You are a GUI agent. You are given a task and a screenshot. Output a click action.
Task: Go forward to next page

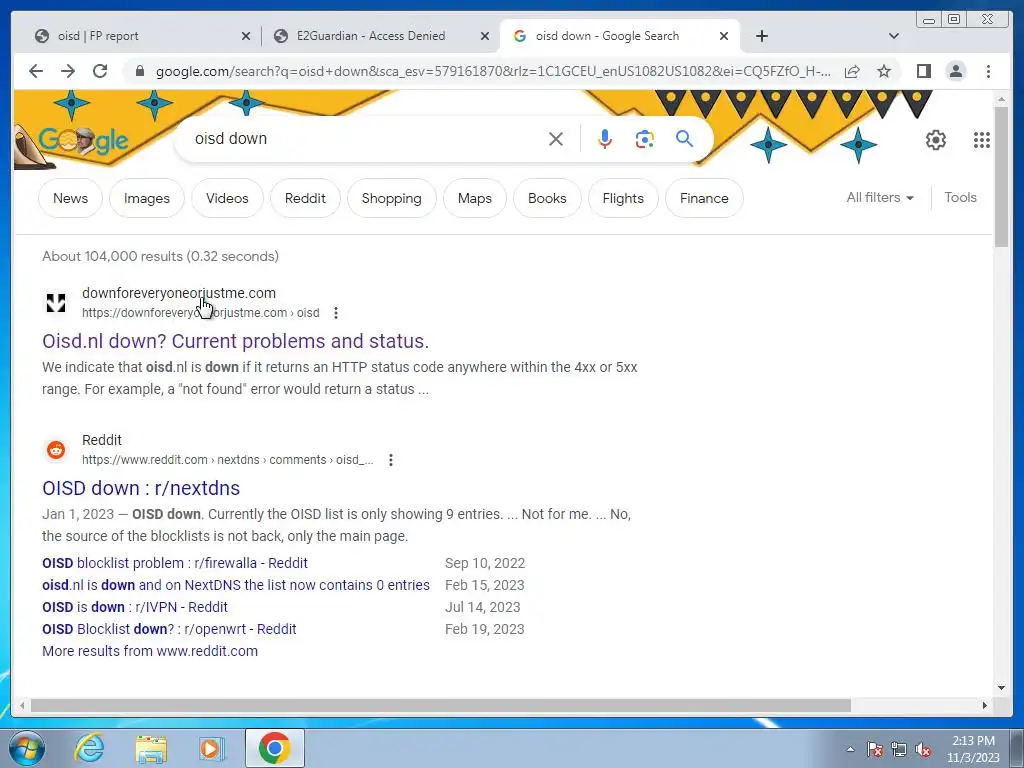[68, 71]
